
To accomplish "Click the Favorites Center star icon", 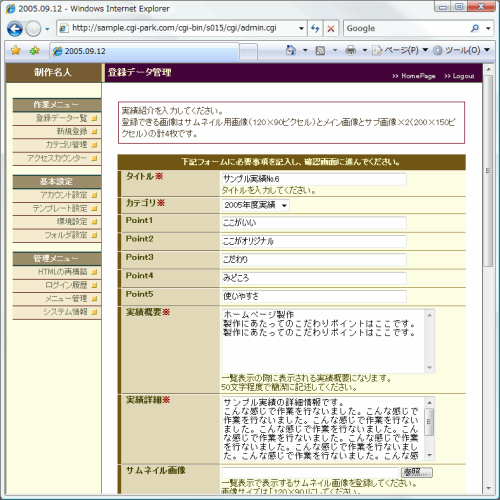I will pyautogui.click(x=15, y=51).
